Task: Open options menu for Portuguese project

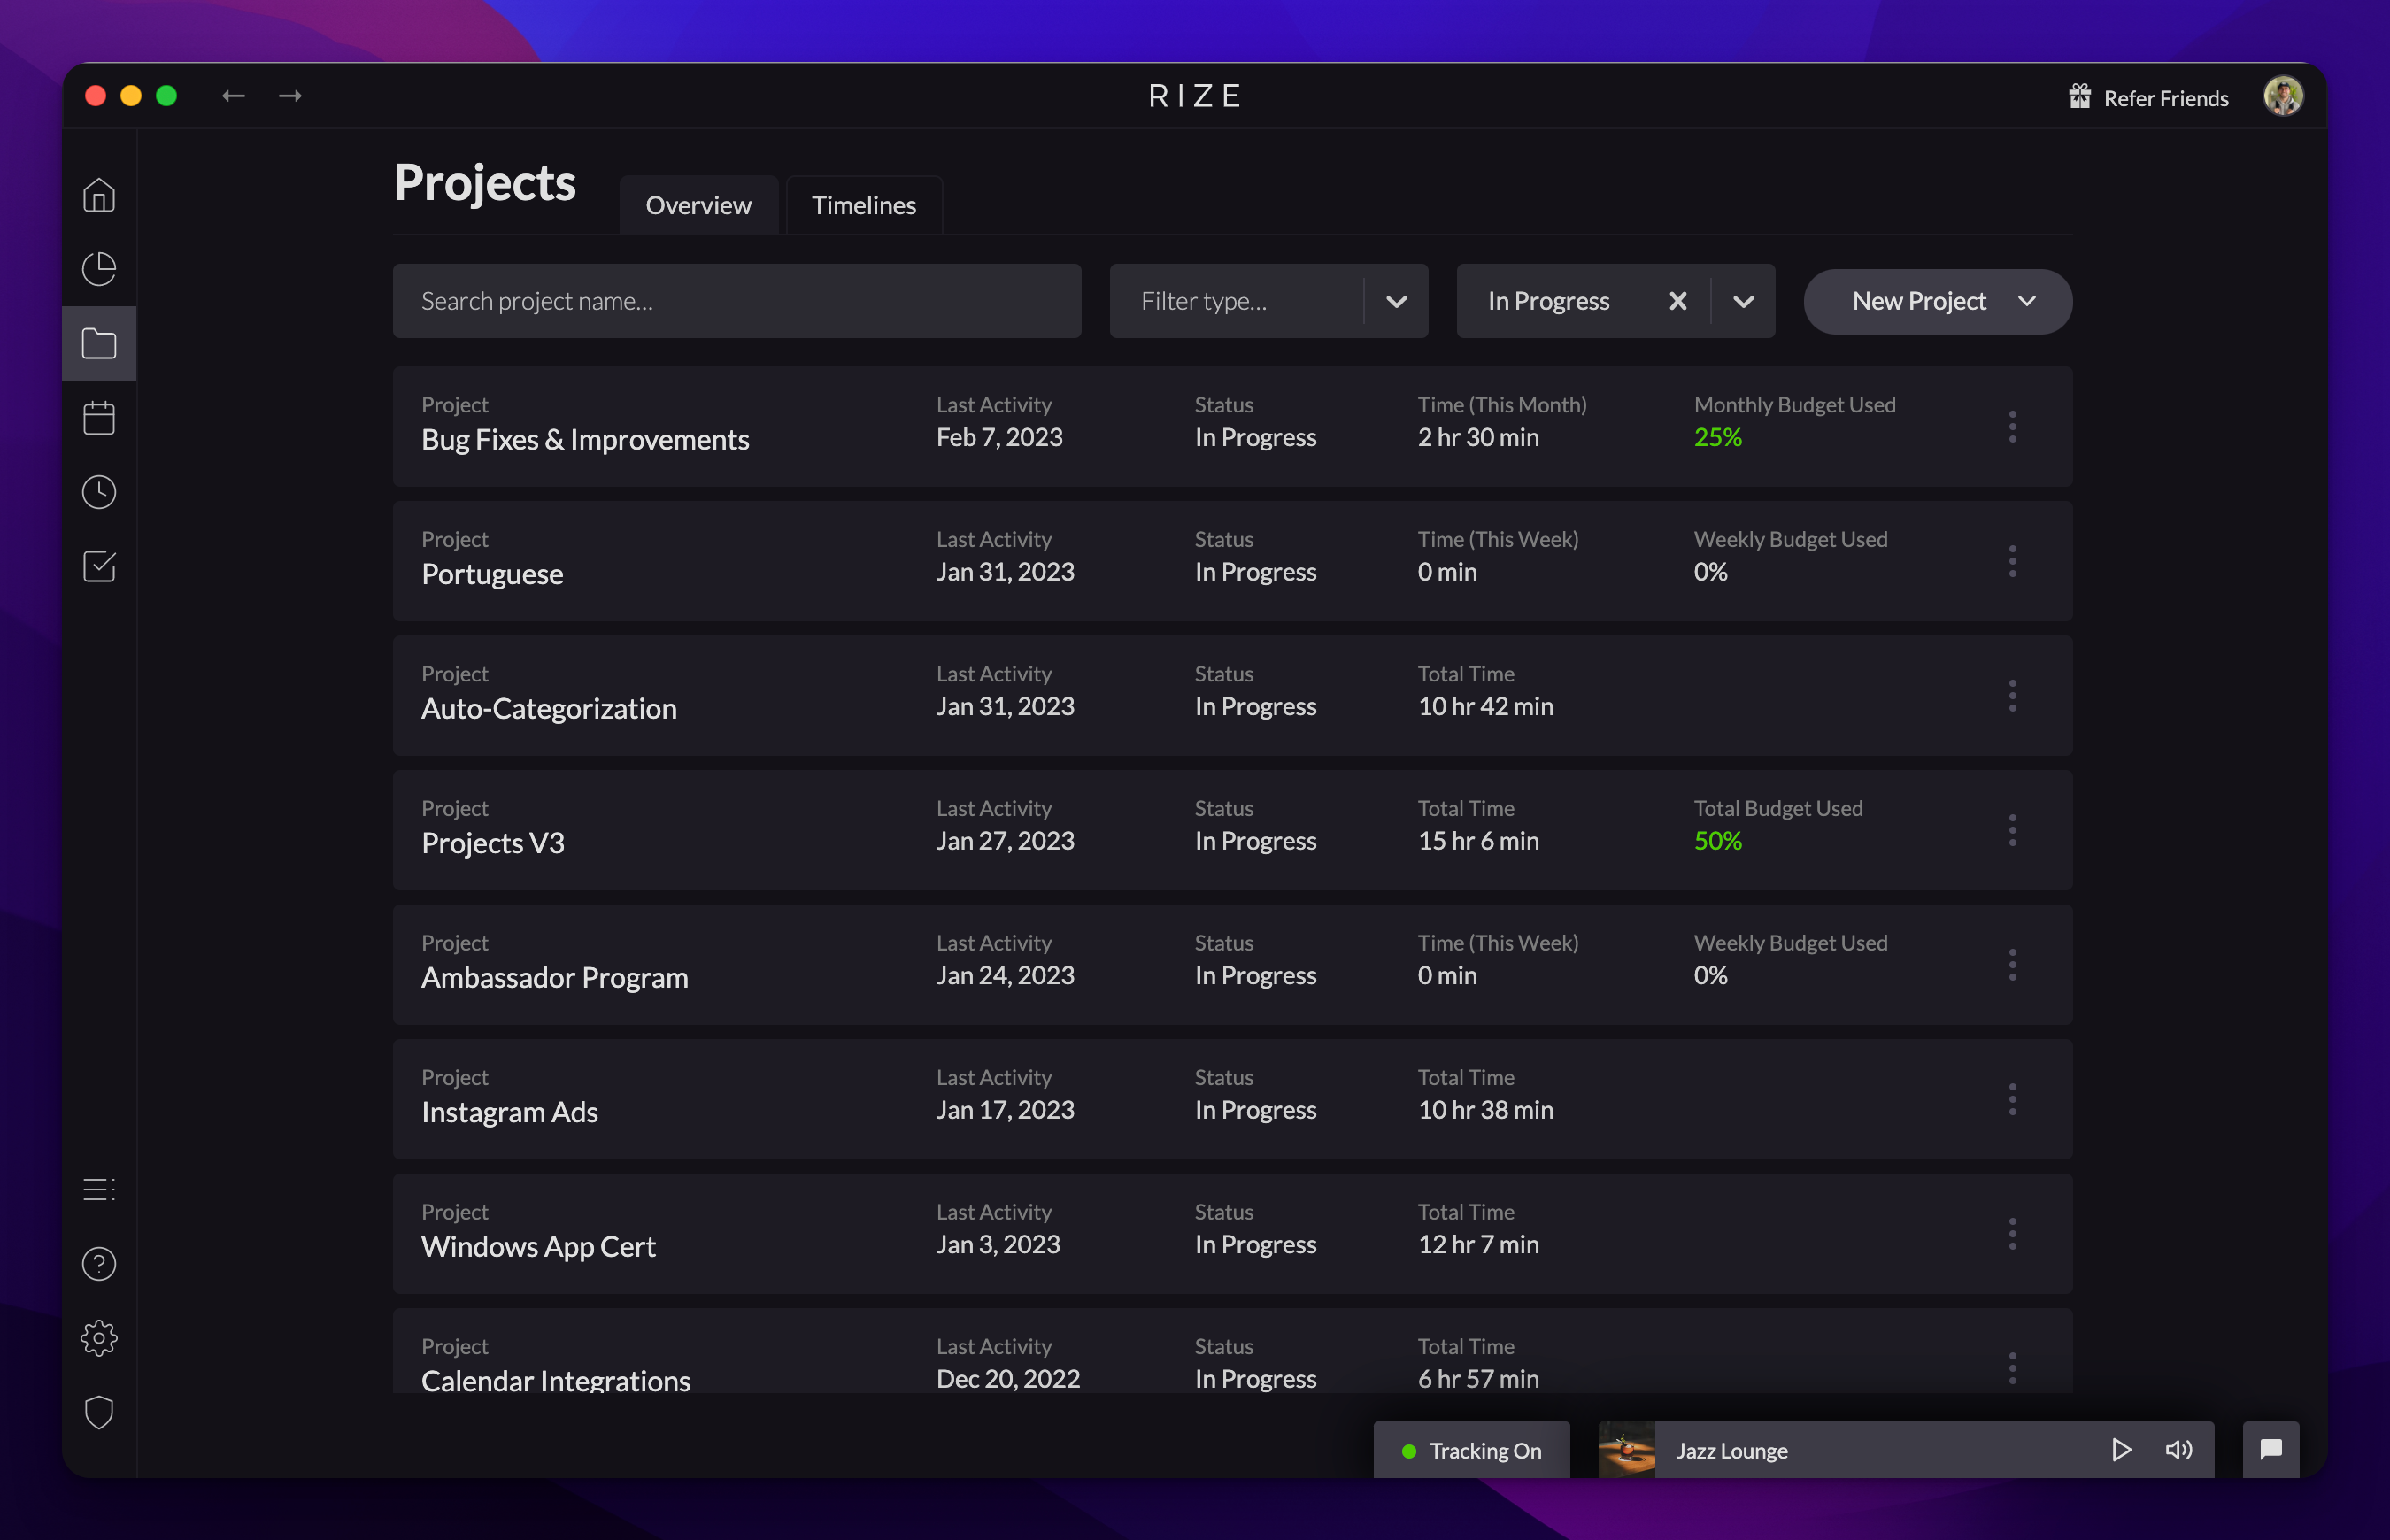Action: tap(2013, 561)
